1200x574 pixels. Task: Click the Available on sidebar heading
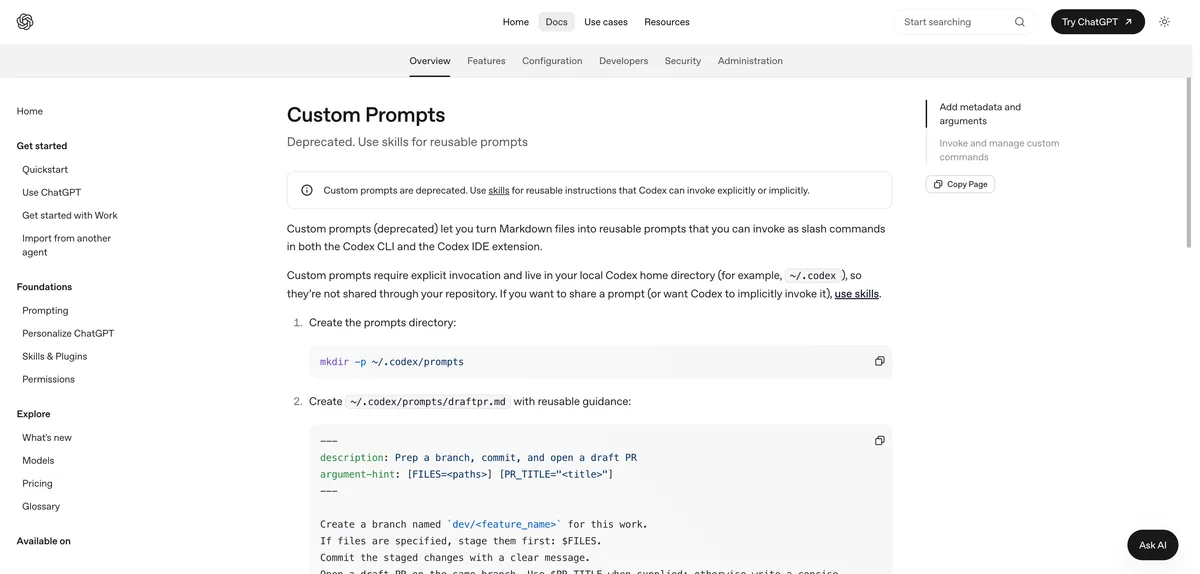(43, 541)
